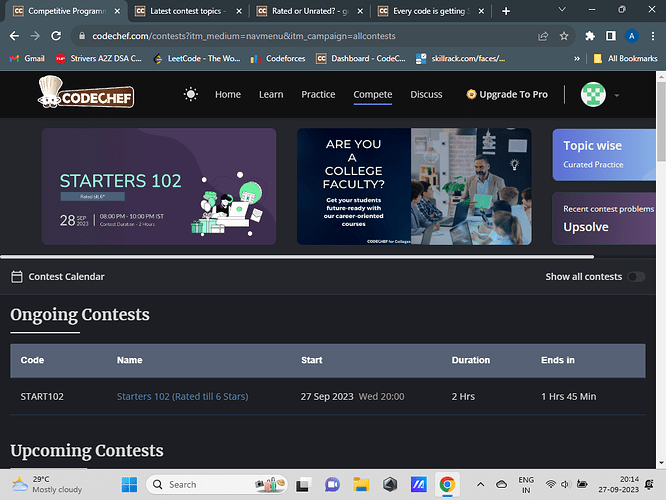Open the All Bookmarks folder
This screenshot has width=666, height=500.
626,59
